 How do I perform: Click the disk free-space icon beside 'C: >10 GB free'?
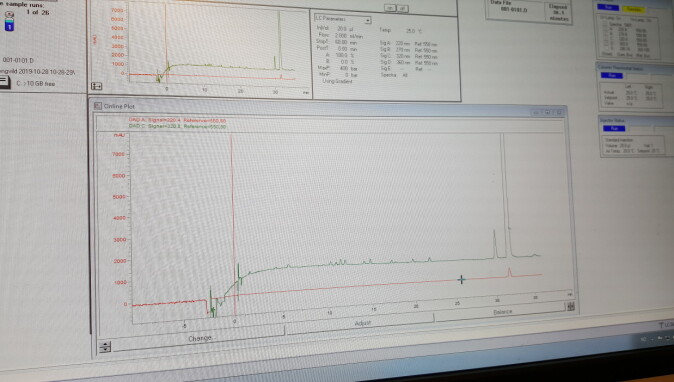(x=4, y=82)
